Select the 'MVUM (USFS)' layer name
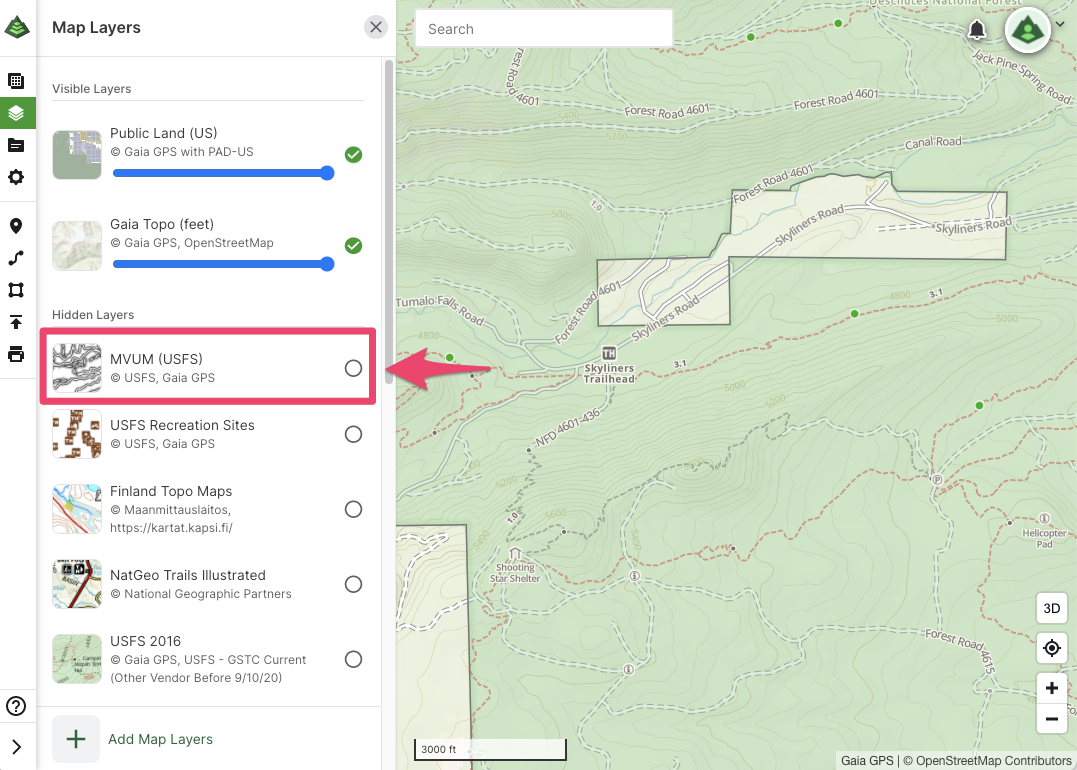 [x=157, y=359]
